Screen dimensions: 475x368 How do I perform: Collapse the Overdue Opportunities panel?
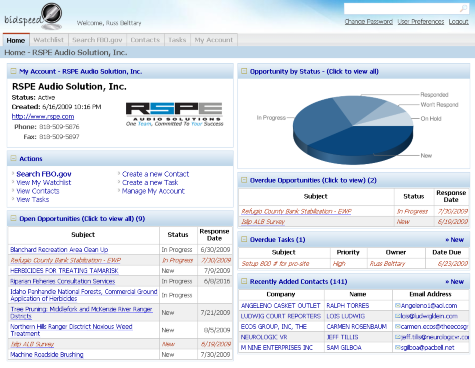click(244, 180)
